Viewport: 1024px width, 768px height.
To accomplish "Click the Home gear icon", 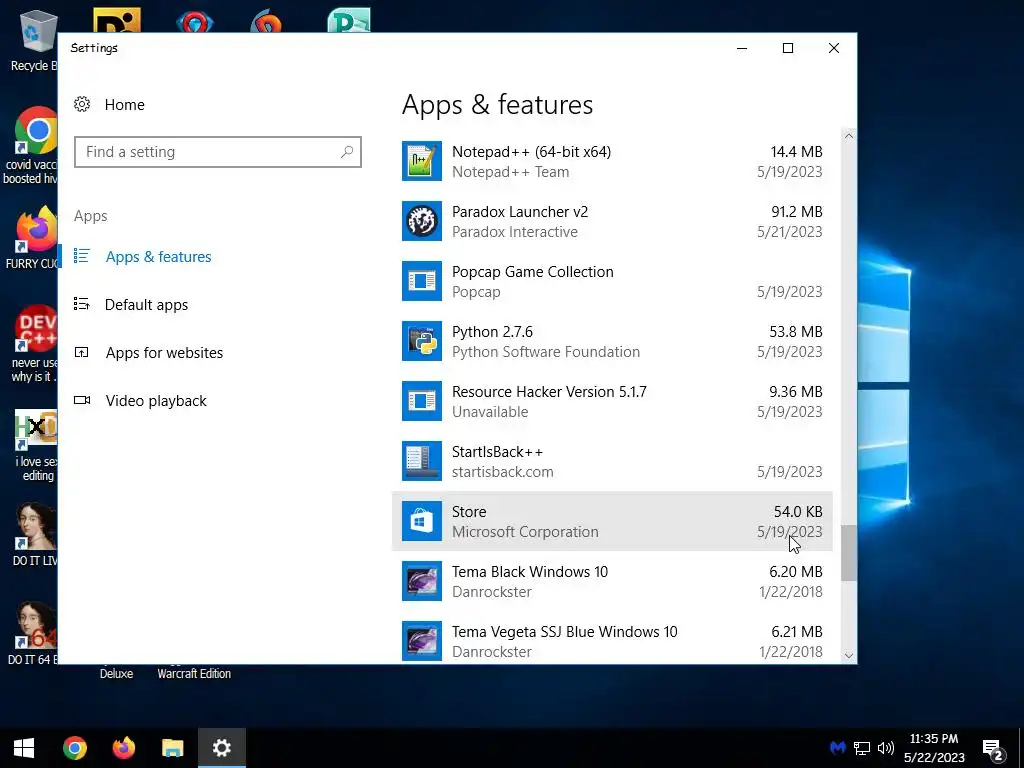I will coord(82,104).
